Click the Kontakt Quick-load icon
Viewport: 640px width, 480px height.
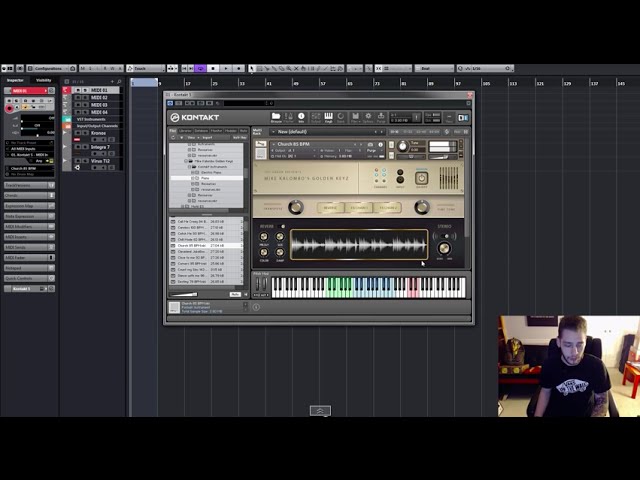point(341,117)
